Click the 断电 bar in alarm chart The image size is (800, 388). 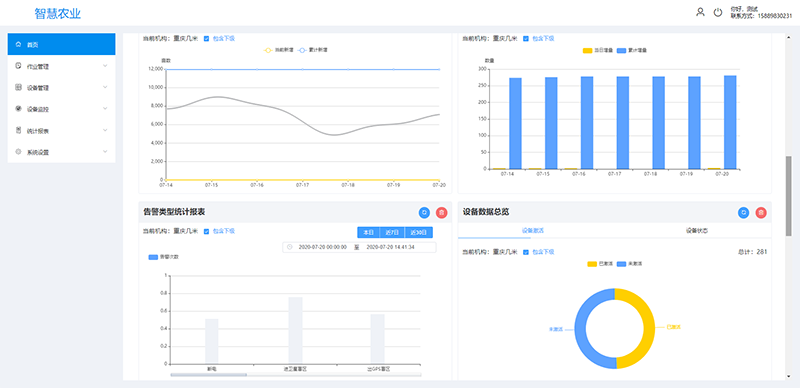(212, 342)
